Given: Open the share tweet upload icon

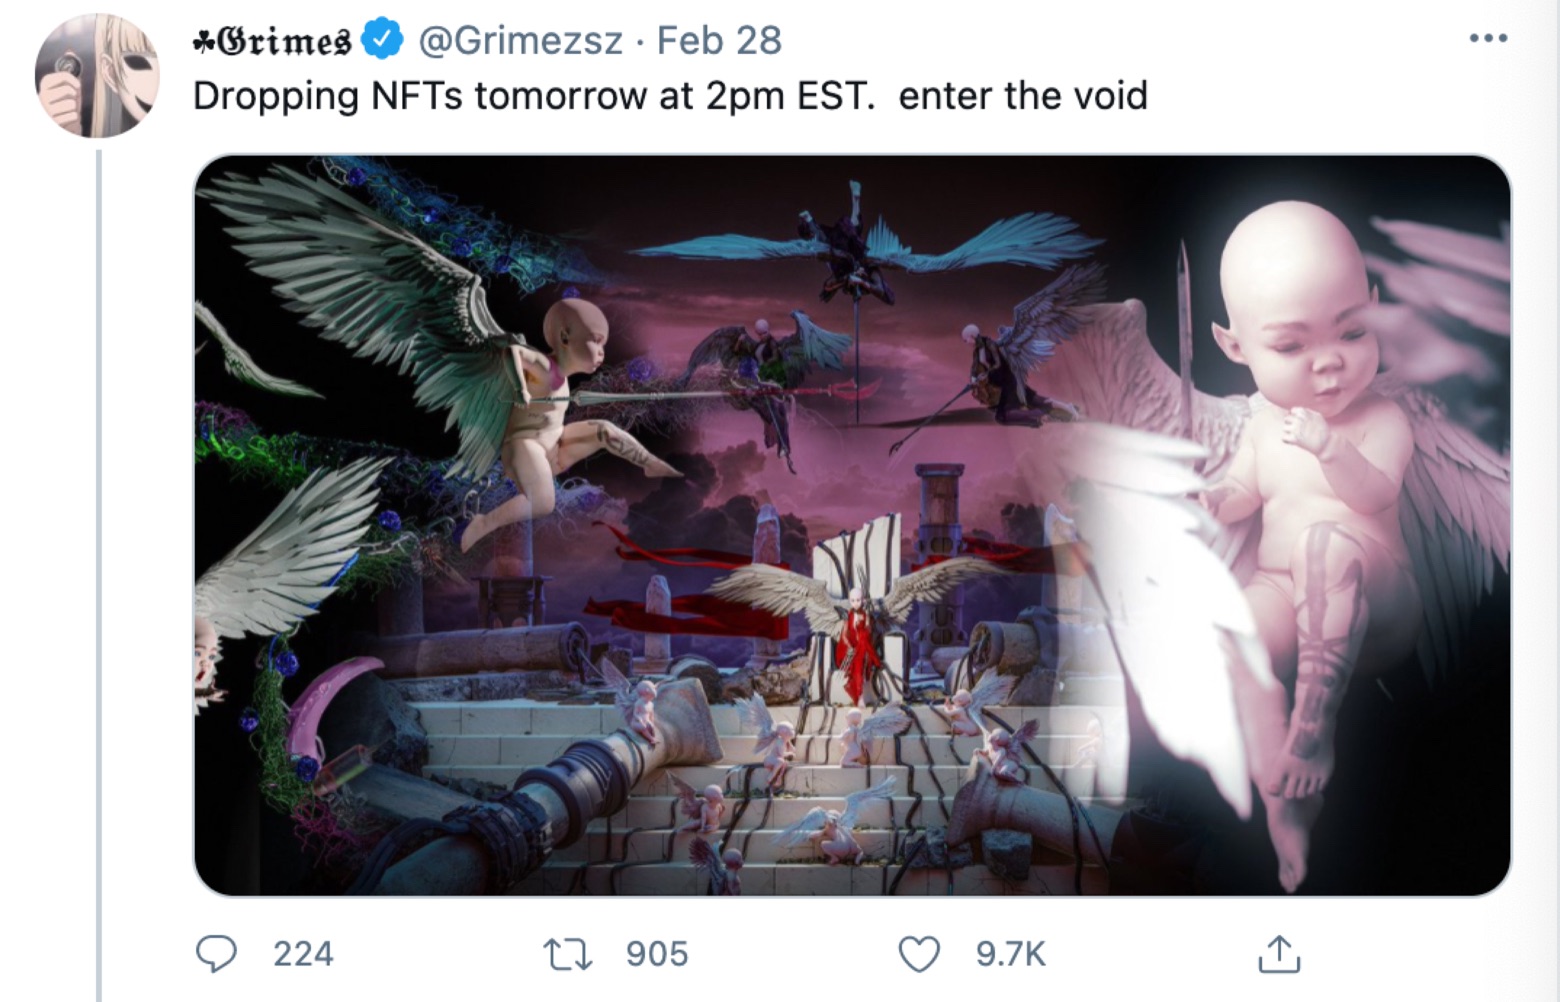Looking at the screenshot, I should click(1278, 953).
